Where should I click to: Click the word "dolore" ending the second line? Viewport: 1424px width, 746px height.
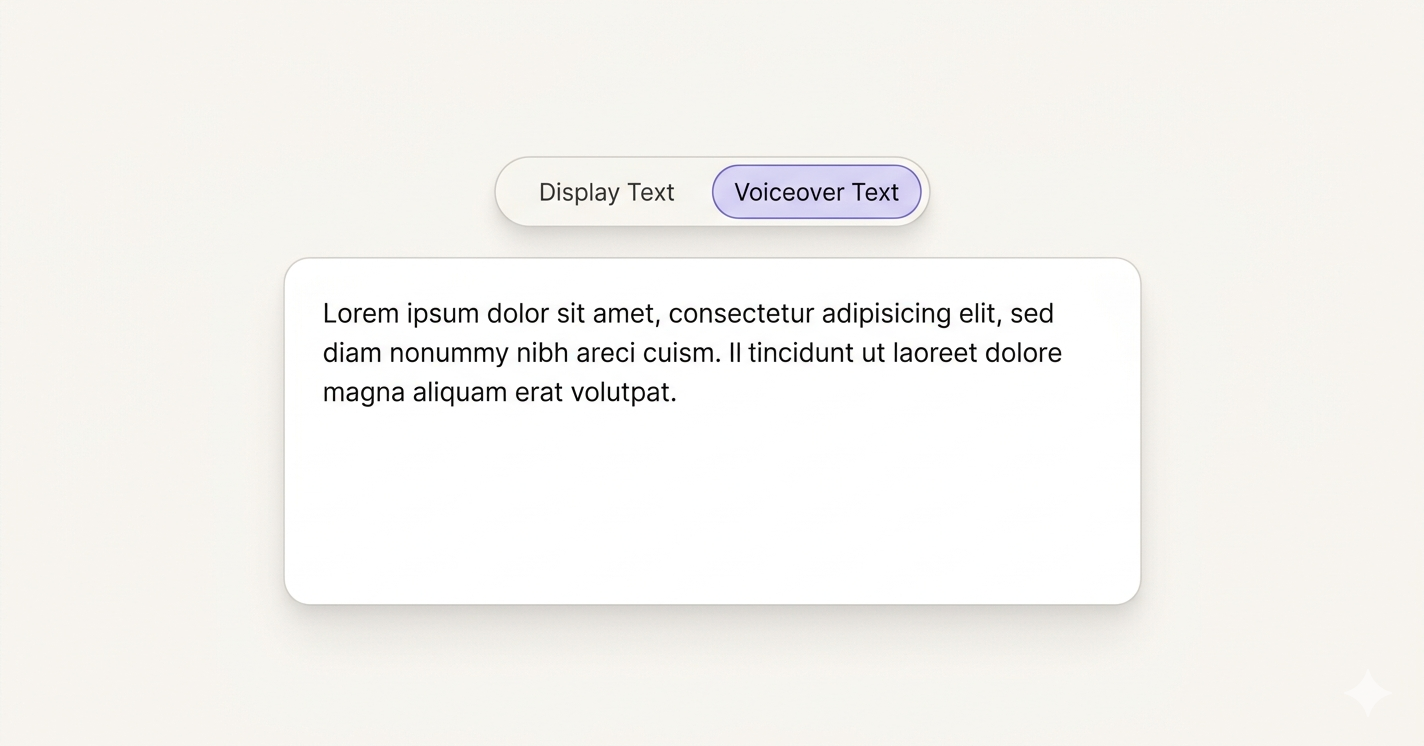(1023, 353)
